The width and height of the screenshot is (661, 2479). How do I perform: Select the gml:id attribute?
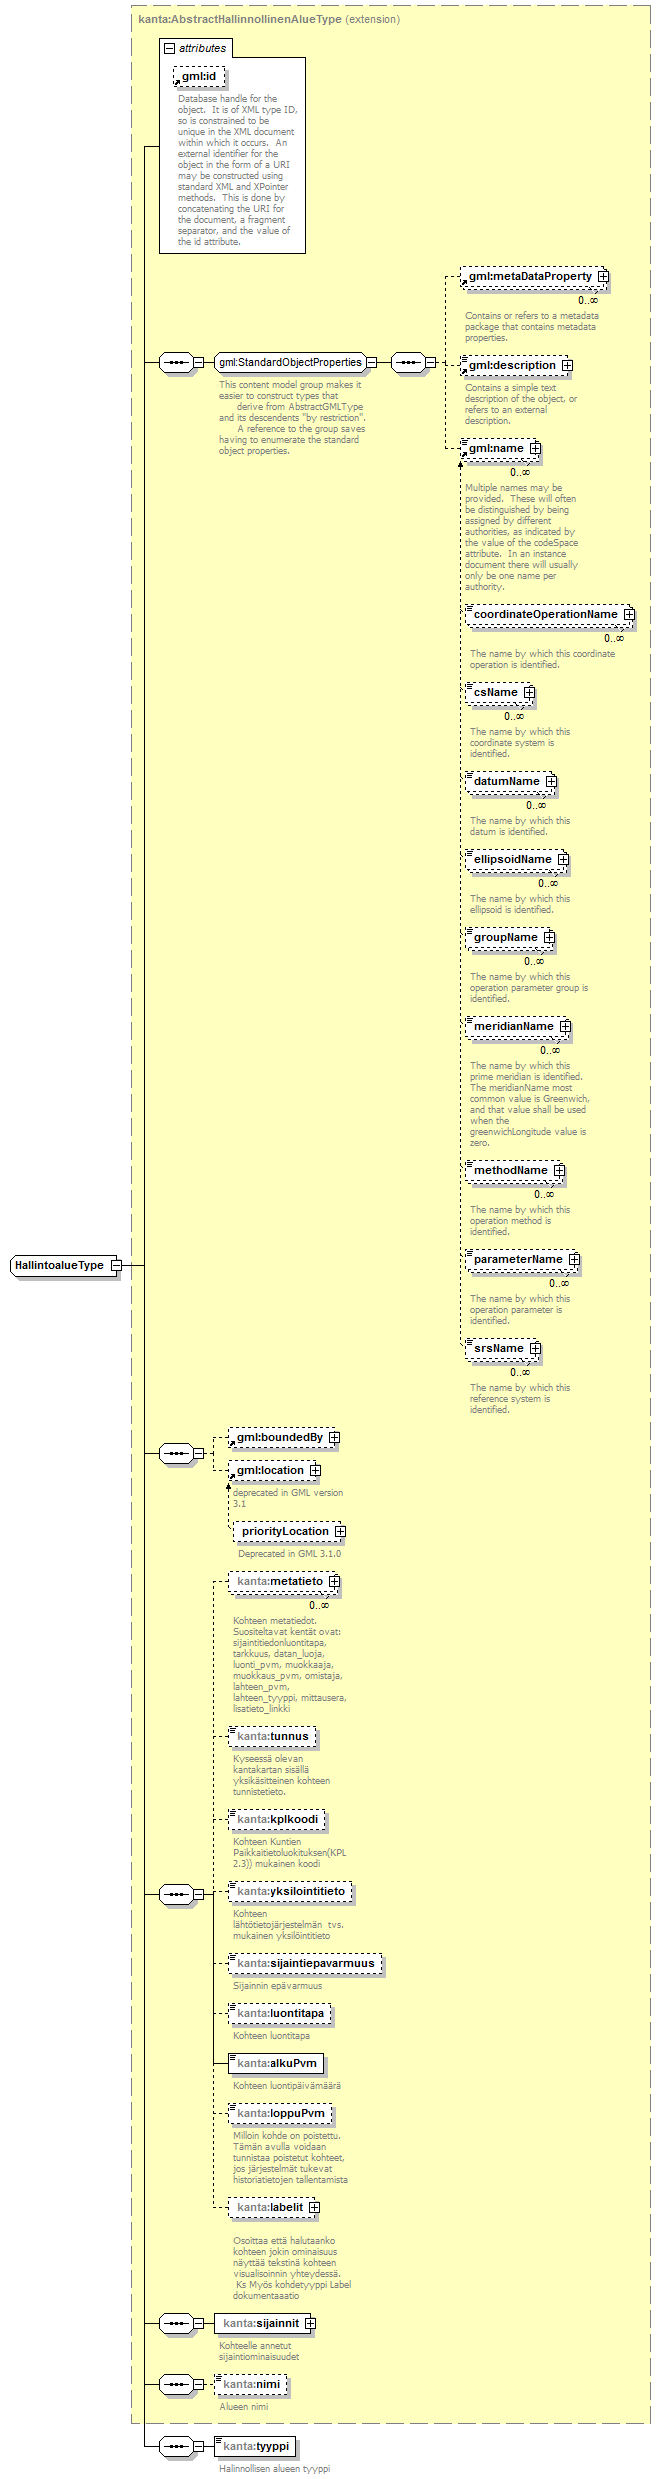tap(199, 76)
